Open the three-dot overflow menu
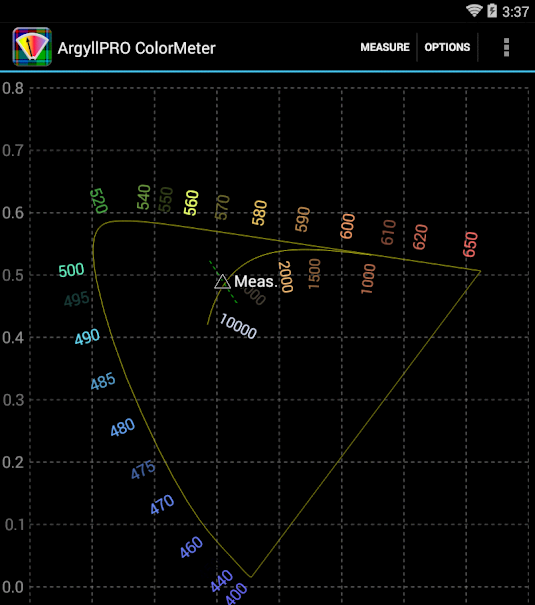Viewport: 535px width, 605px height. (506, 47)
